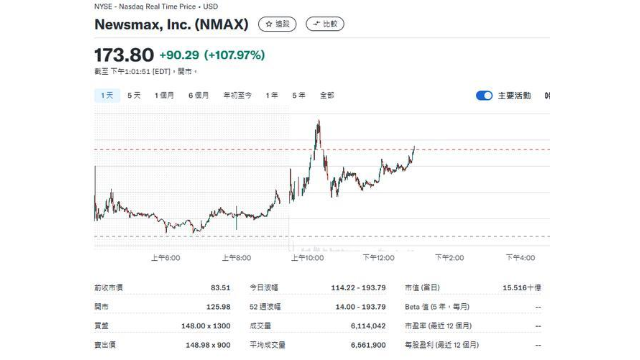Select the 年初至今 range tab
Image resolution: width=640 pixels, height=360 pixels.
pyautogui.click(x=237, y=96)
